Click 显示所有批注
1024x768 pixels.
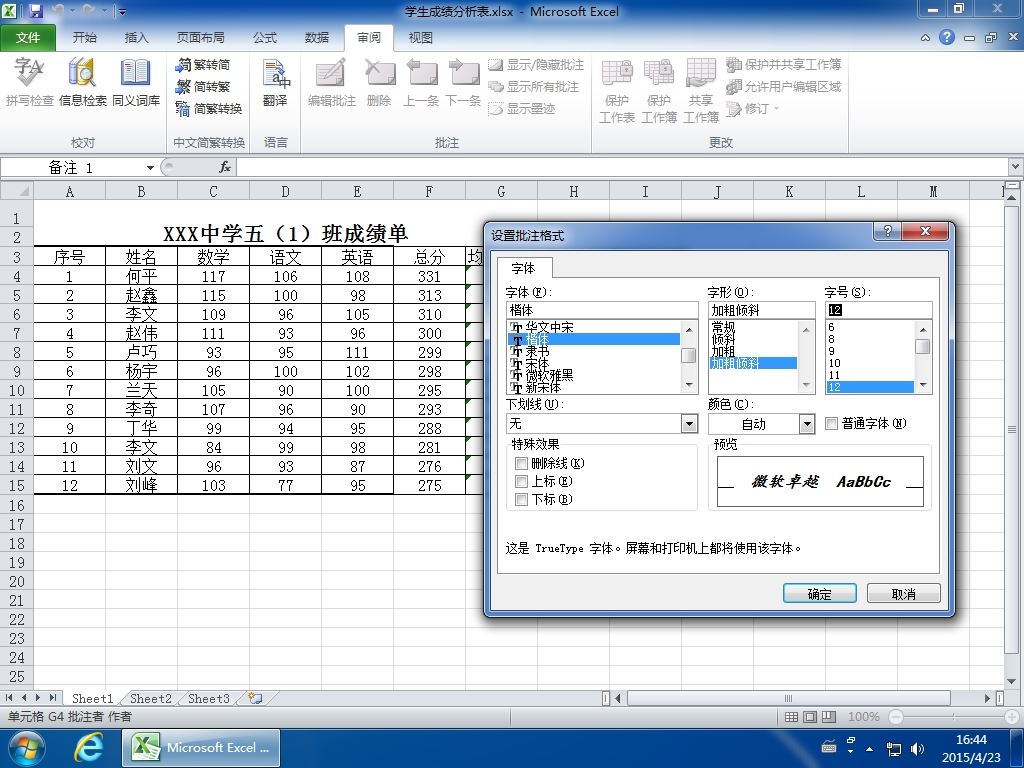click(534, 86)
